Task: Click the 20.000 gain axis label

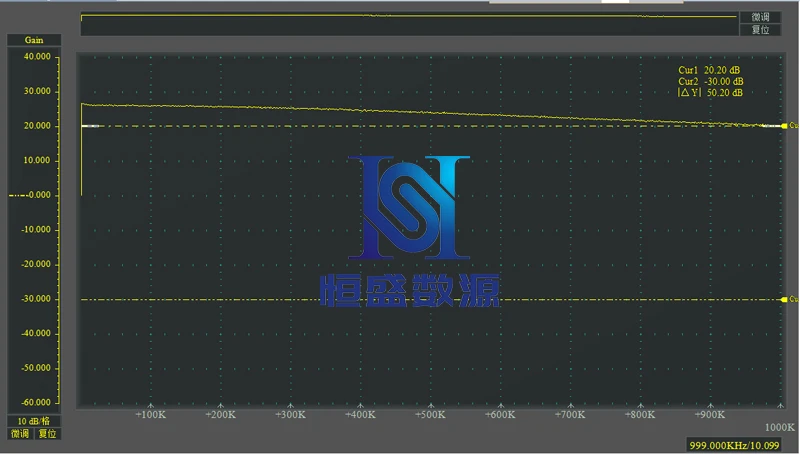Action: (37, 126)
